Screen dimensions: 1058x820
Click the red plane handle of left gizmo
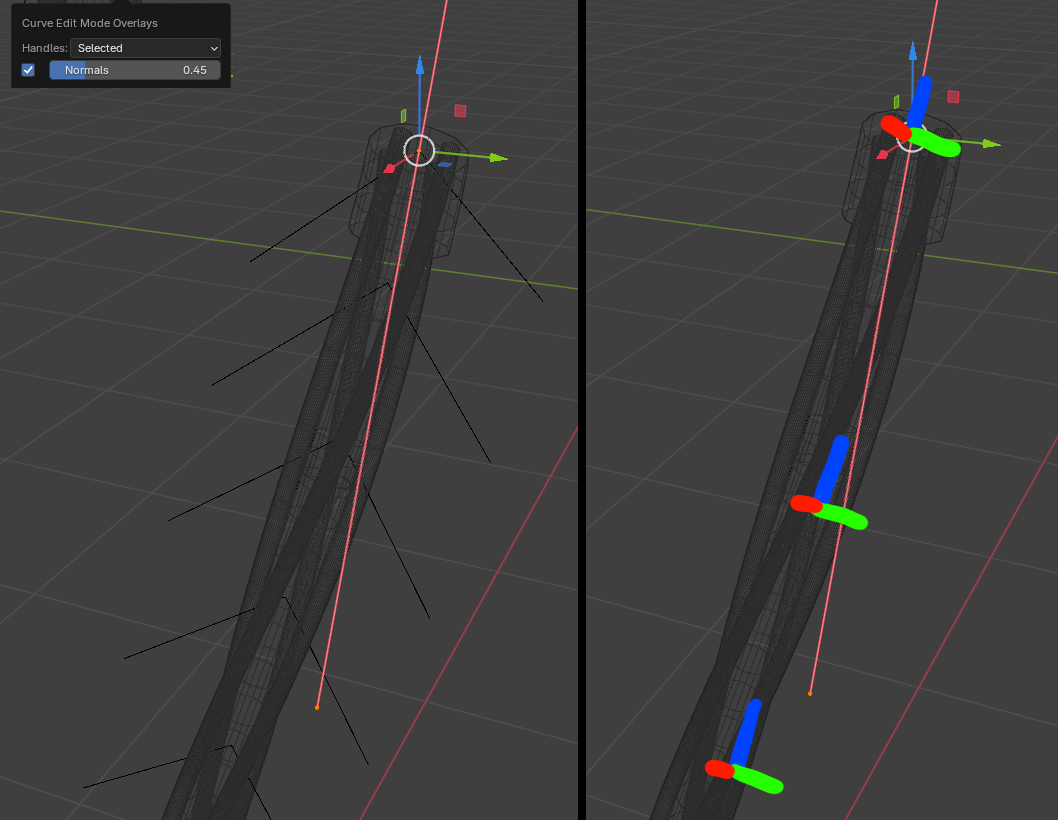click(460, 111)
